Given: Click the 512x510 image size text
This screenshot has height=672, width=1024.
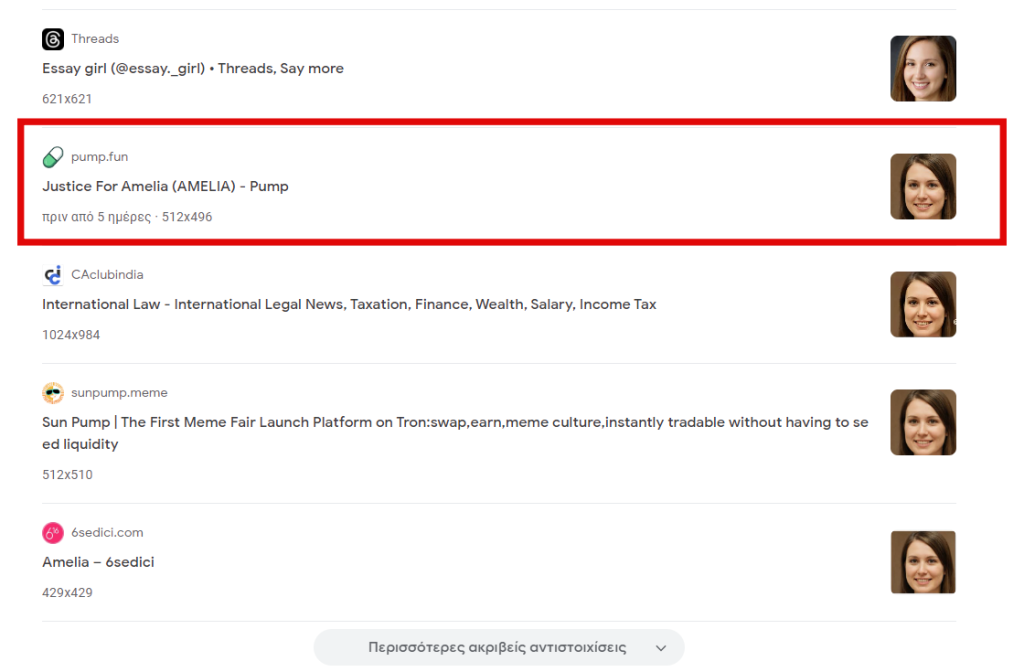Looking at the screenshot, I should (x=67, y=475).
